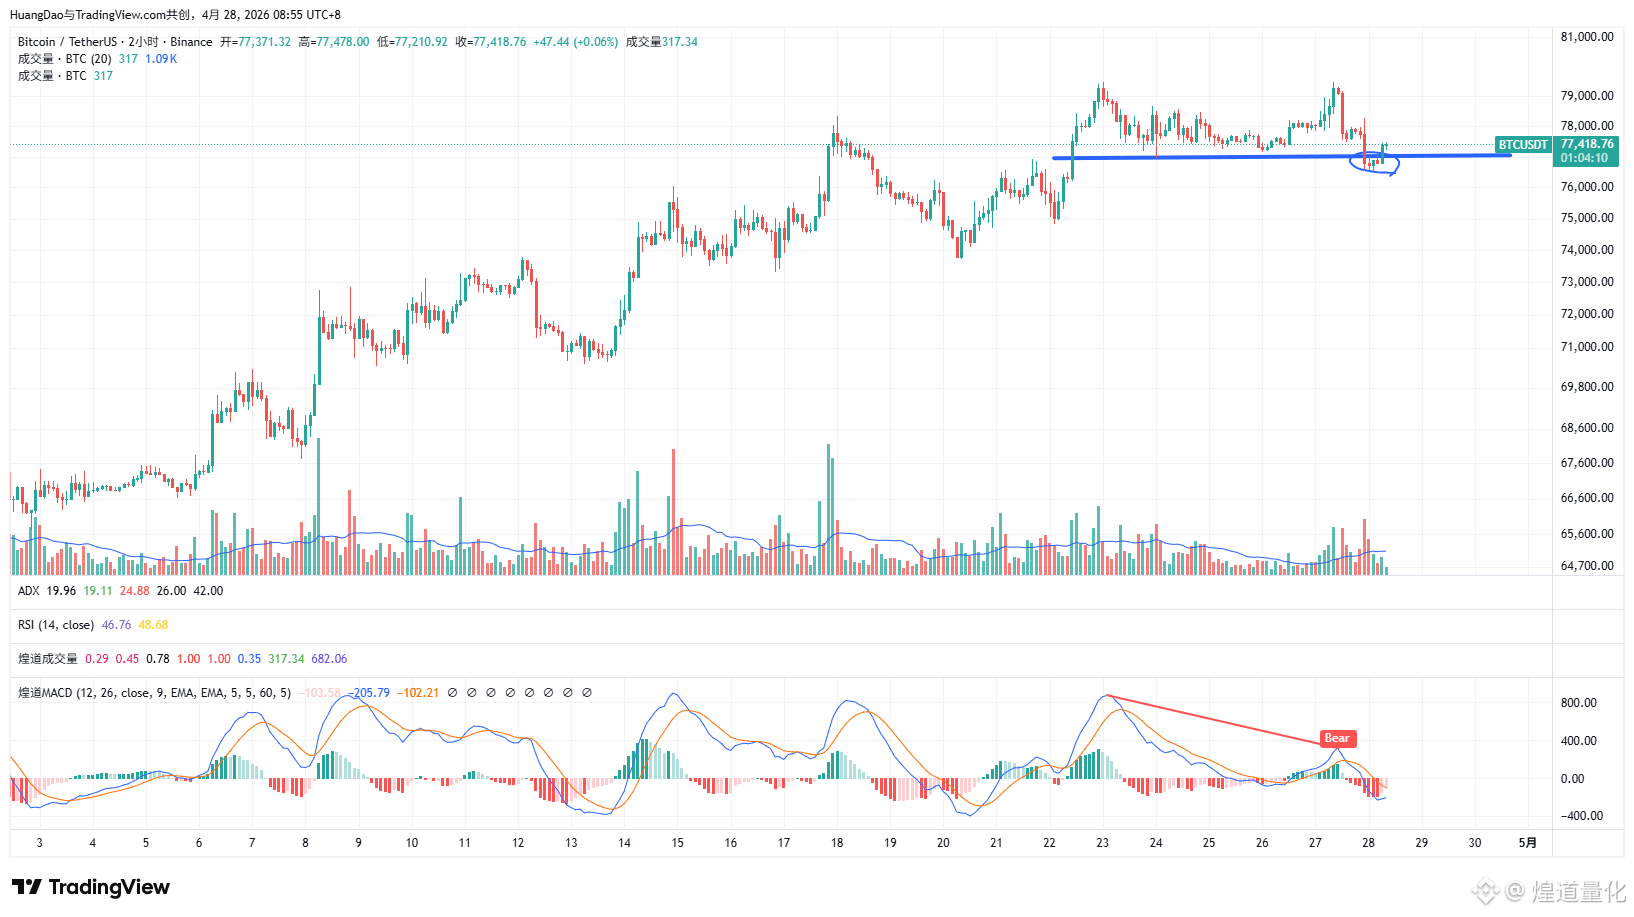This screenshot has width=1634, height=917.
Task: Click the blue MACD value −205.79
Action: 369,693
